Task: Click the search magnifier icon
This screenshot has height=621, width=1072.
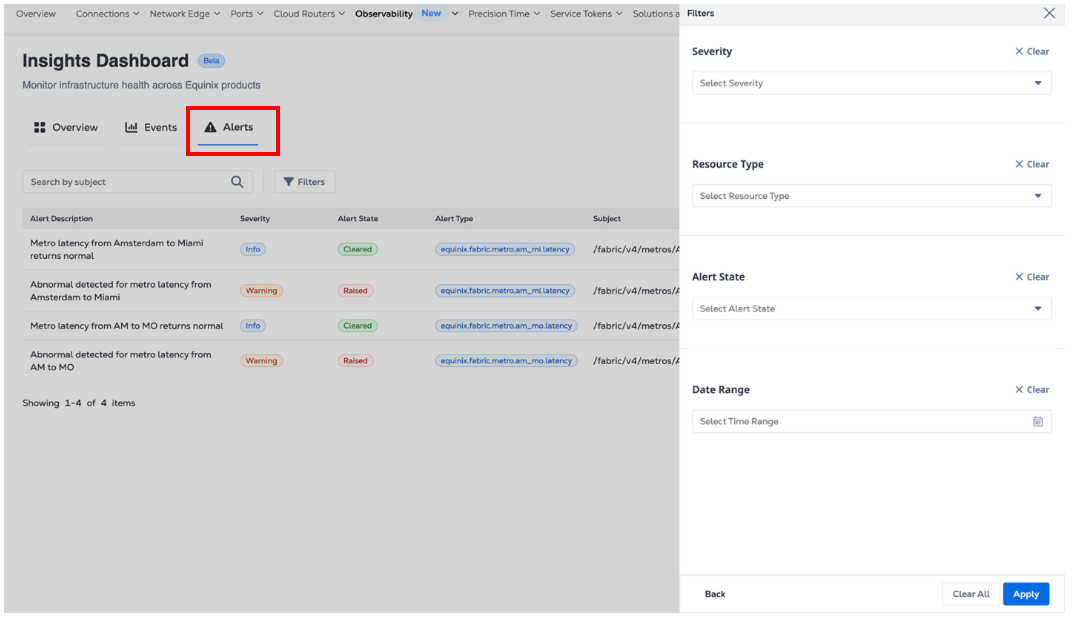Action: (x=237, y=182)
